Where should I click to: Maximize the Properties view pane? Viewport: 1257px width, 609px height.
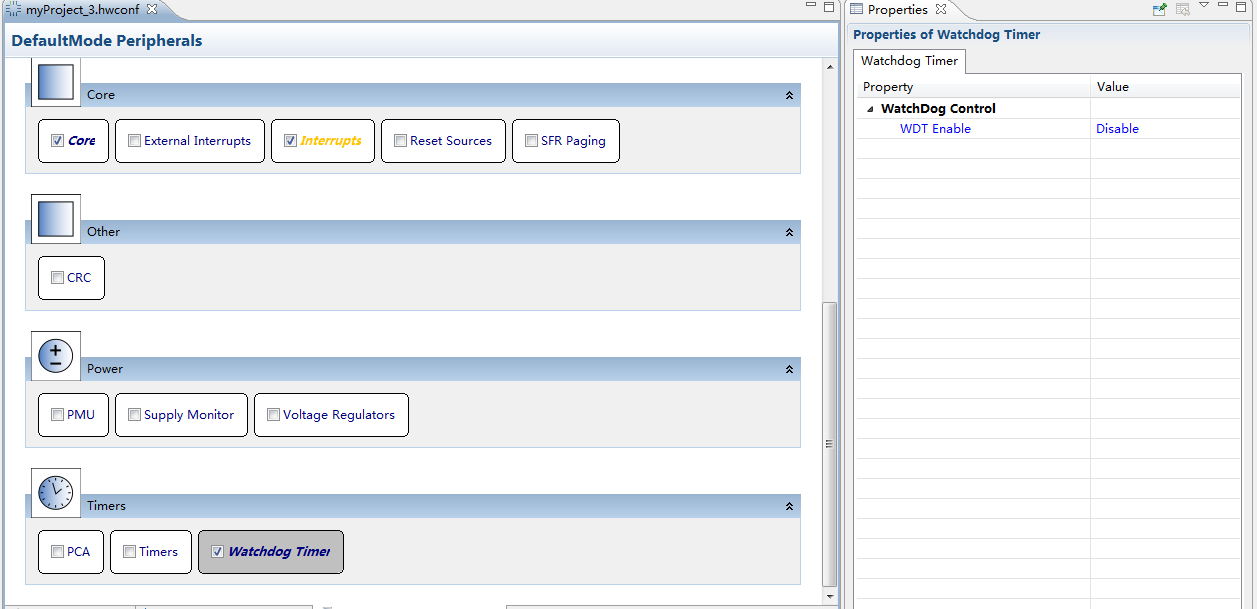pos(1243,6)
